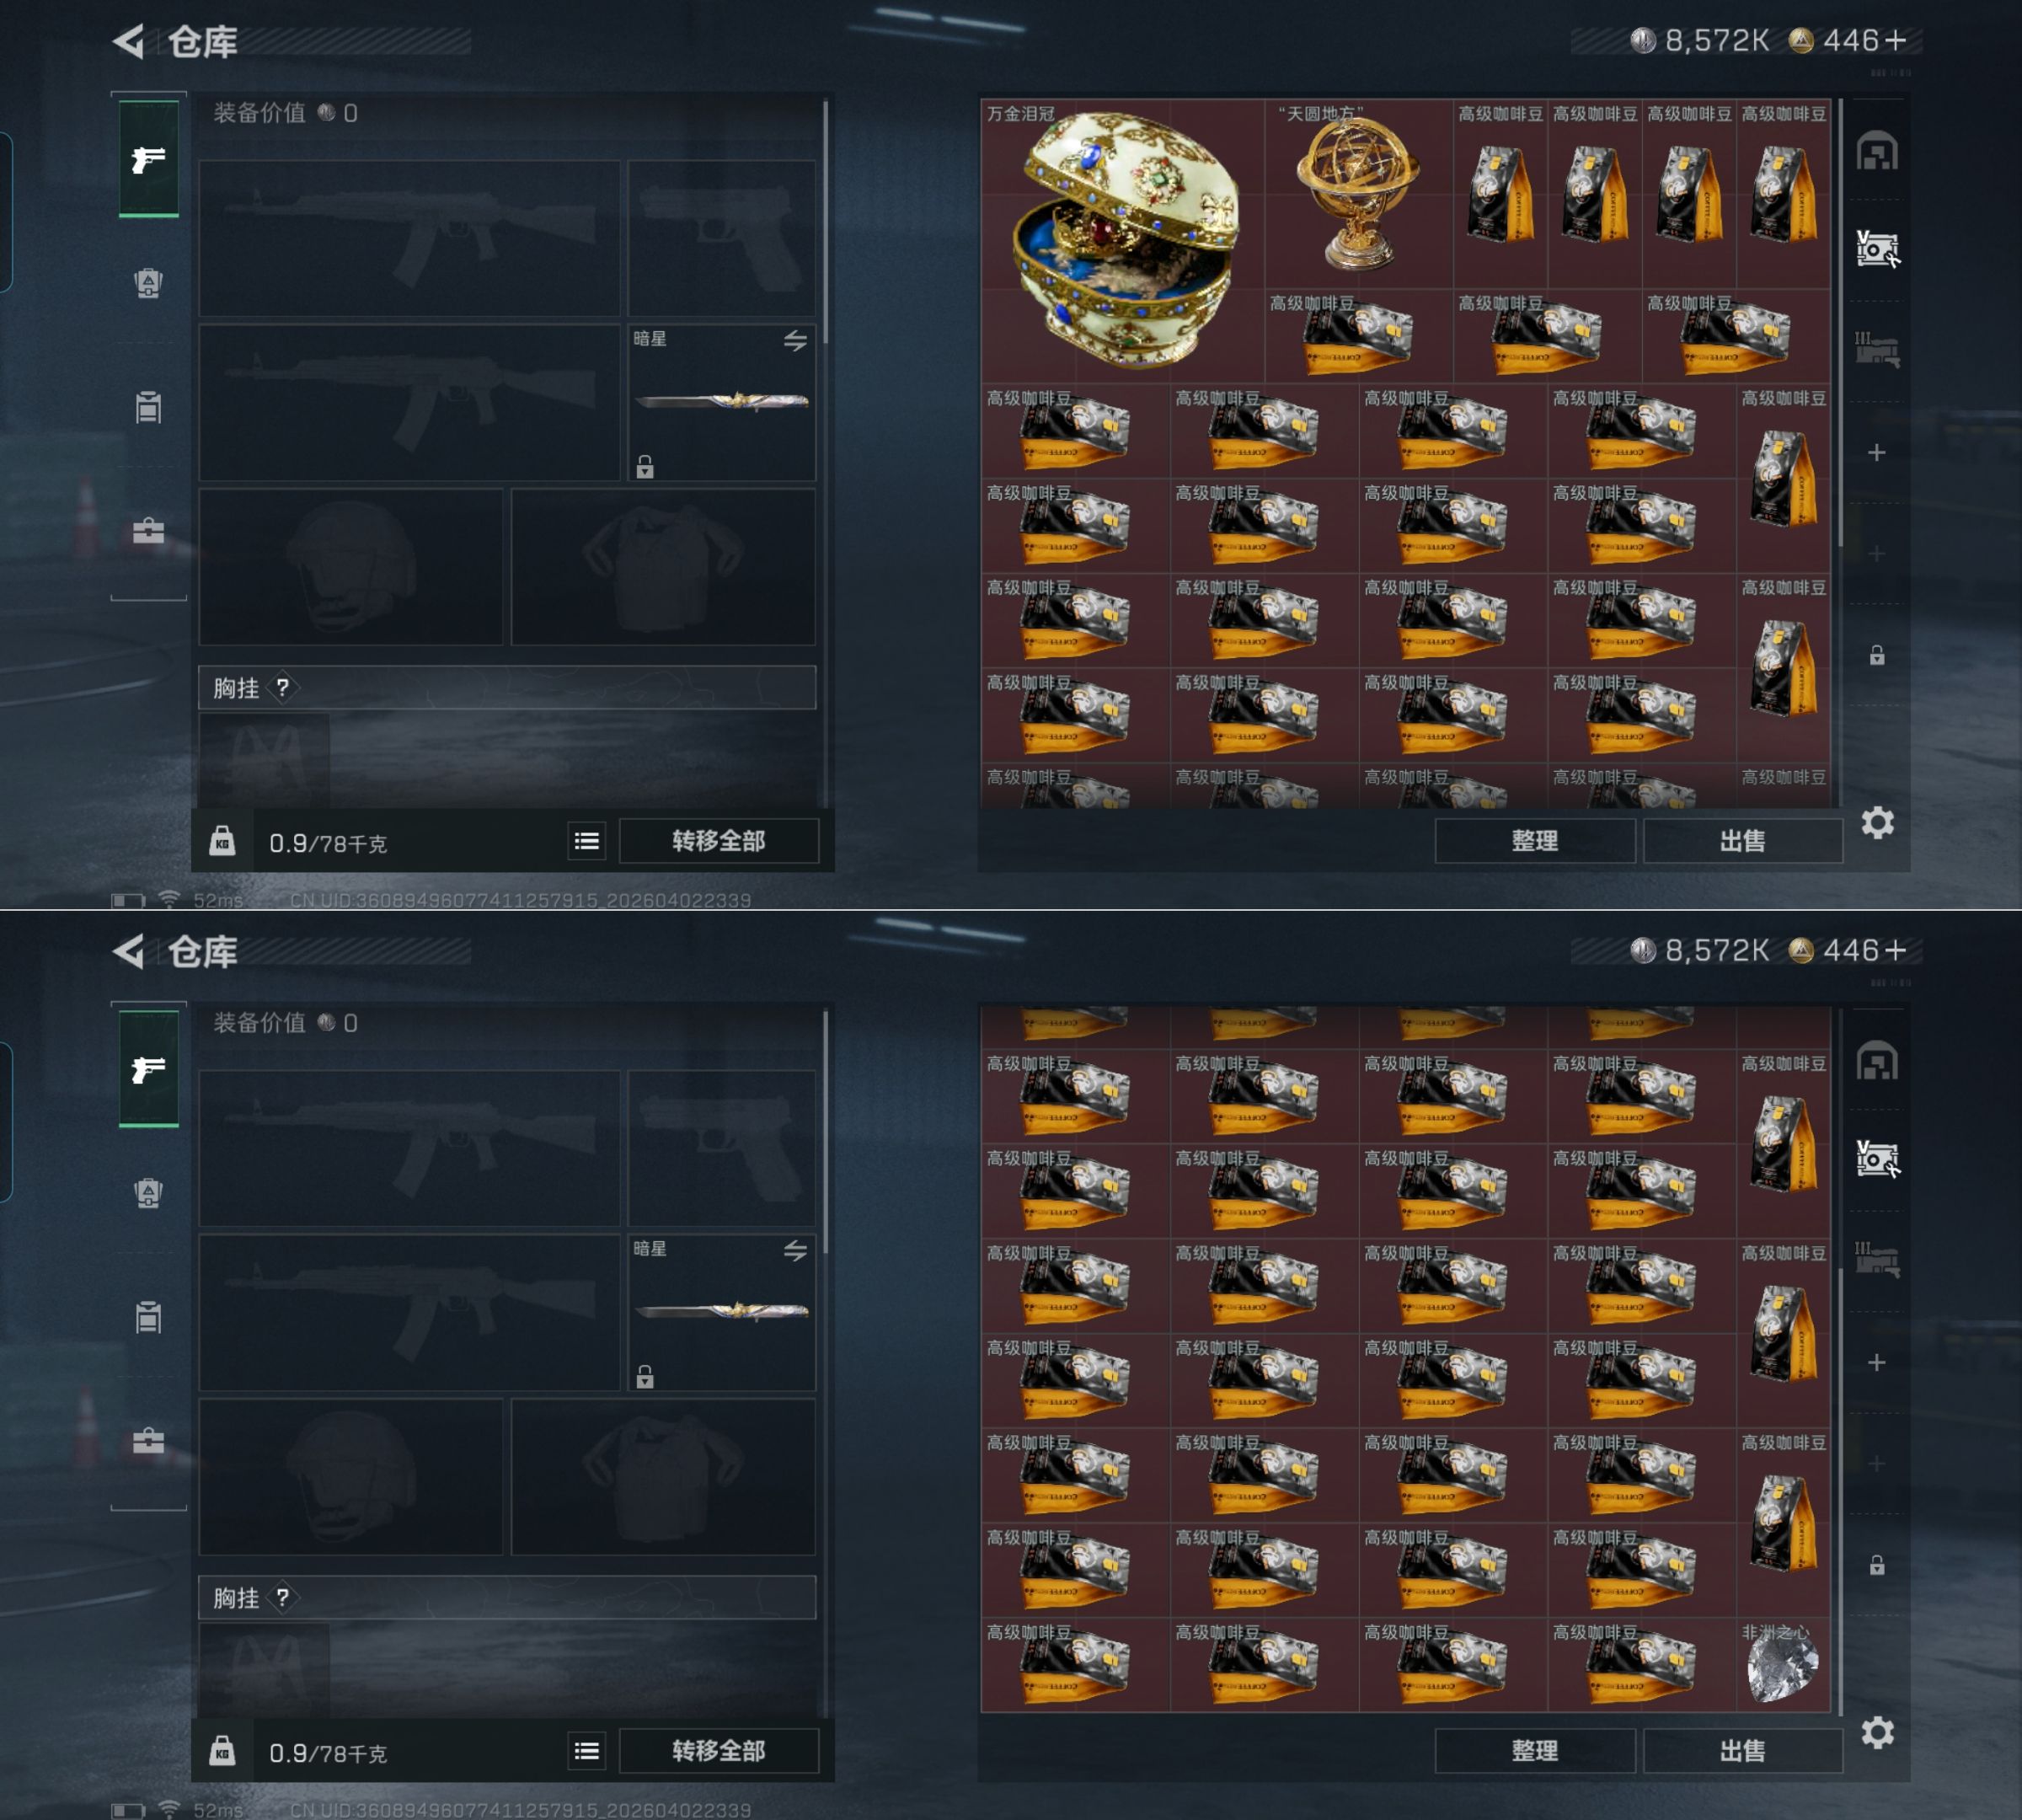This screenshot has width=2022, height=1820.
Task: Open the backpack tab in lower screen sidebar
Action: tap(149, 1192)
